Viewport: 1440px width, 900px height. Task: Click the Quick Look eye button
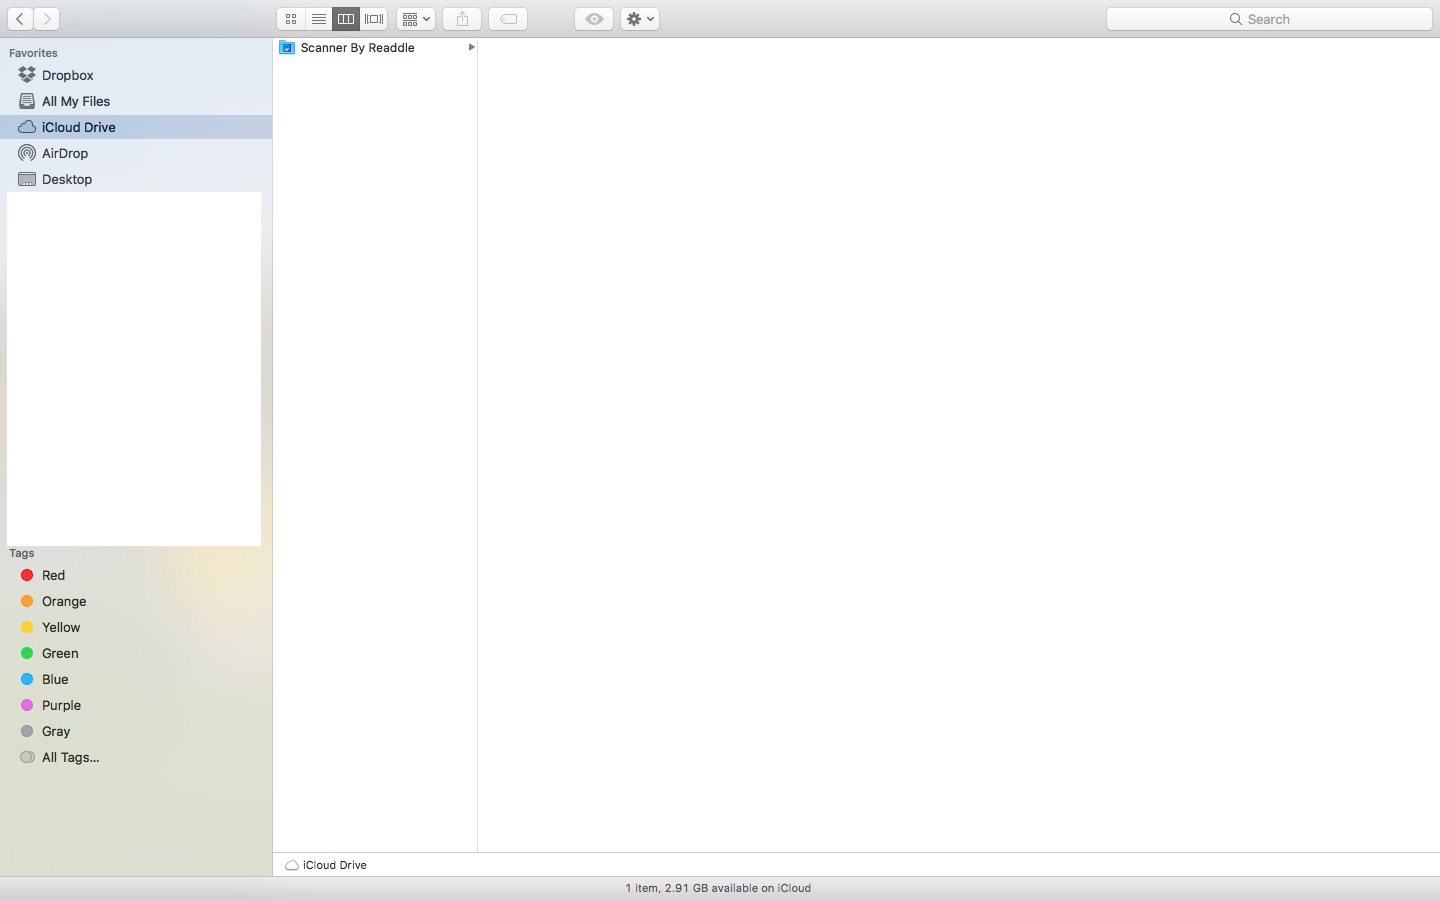coord(594,19)
